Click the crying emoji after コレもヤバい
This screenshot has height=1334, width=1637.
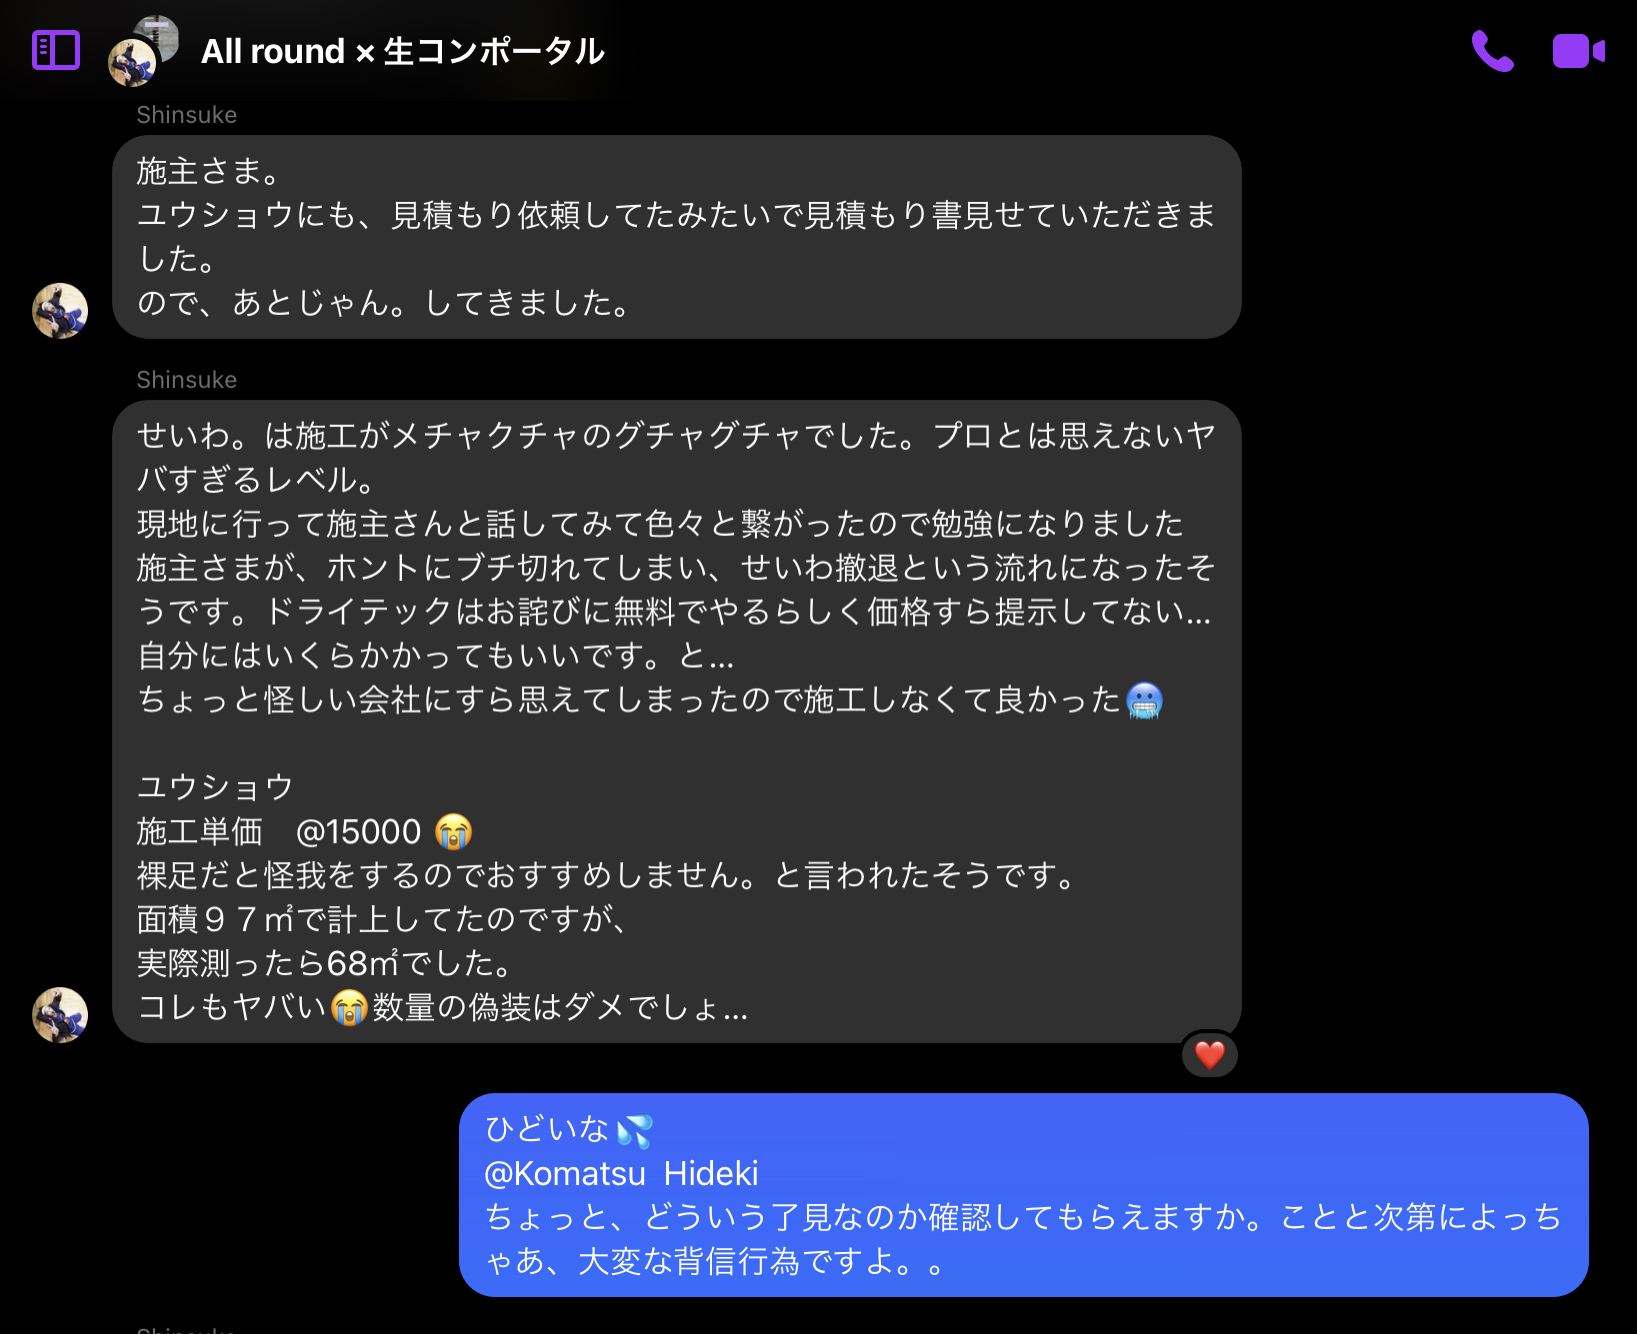click(349, 1007)
